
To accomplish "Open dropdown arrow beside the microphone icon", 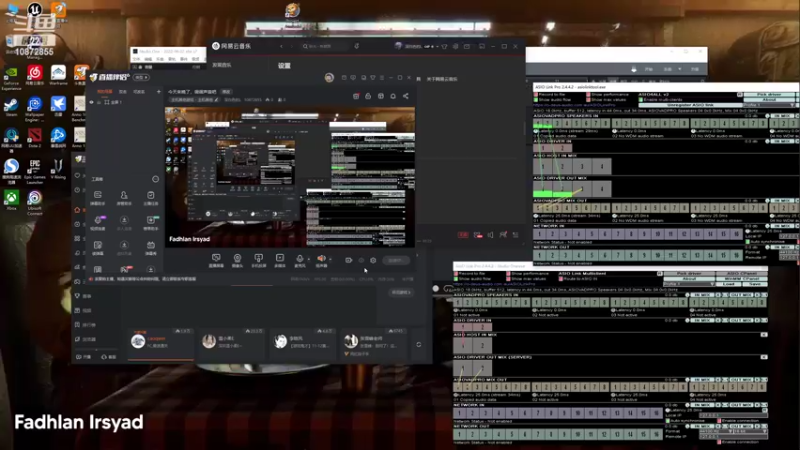I will [308, 259].
